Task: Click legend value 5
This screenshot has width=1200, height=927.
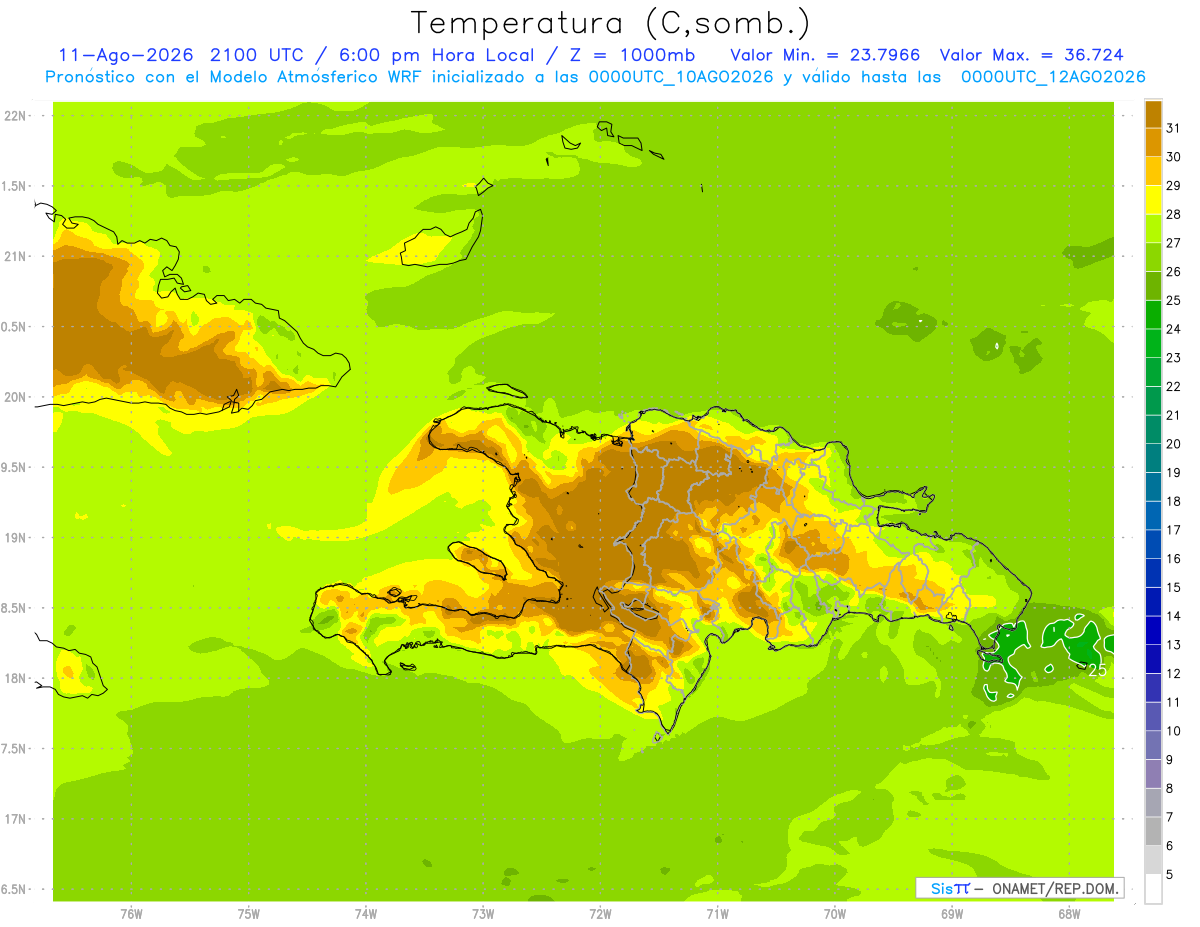Action: [1170, 874]
